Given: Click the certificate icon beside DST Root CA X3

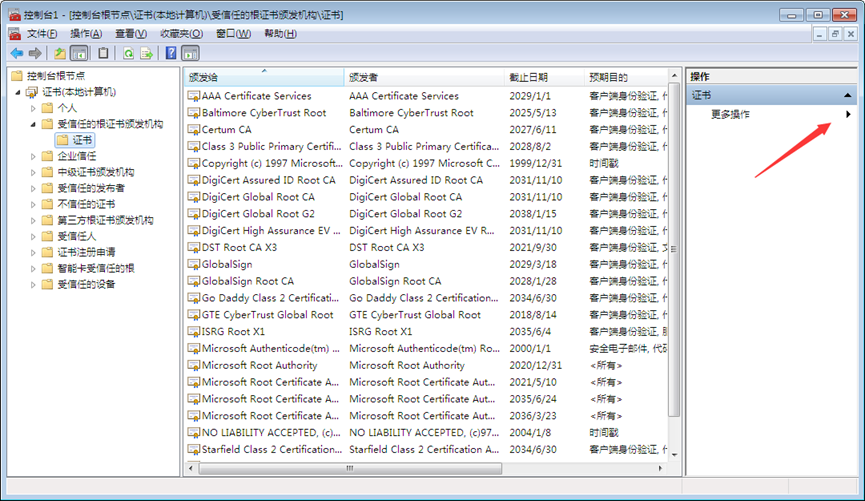Looking at the screenshot, I should [x=194, y=248].
